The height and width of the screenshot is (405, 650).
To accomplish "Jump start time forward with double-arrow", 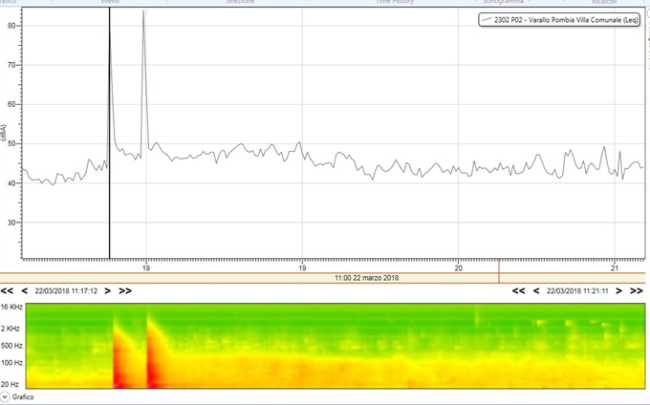I will click(x=125, y=290).
